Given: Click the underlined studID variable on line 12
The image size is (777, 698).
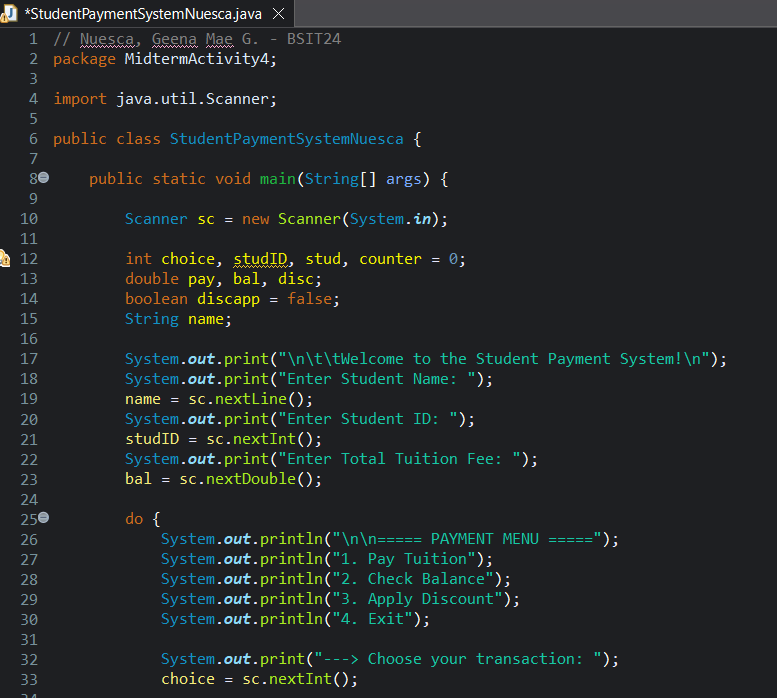Looking at the screenshot, I should pos(260,259).
